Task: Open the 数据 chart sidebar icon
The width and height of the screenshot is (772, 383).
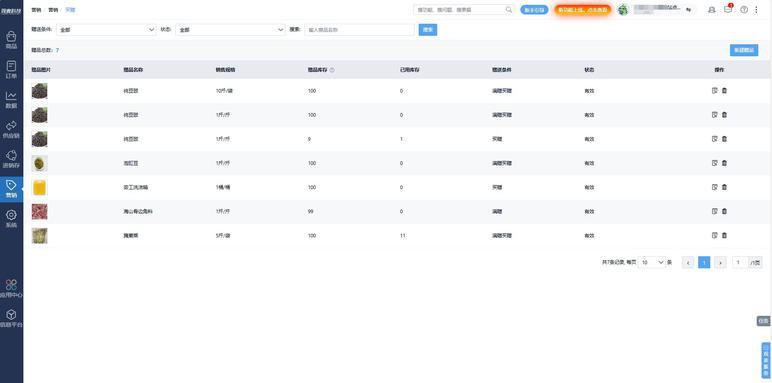Action: tap(11, 99)
